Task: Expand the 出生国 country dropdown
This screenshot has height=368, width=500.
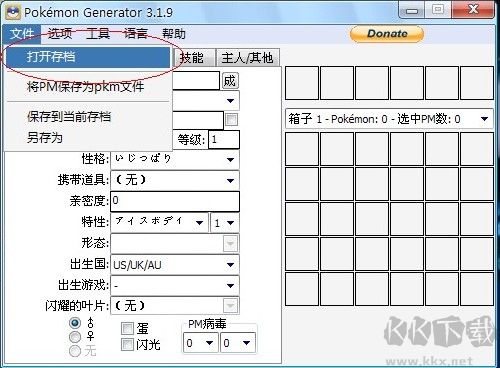Action: point(230,265)
